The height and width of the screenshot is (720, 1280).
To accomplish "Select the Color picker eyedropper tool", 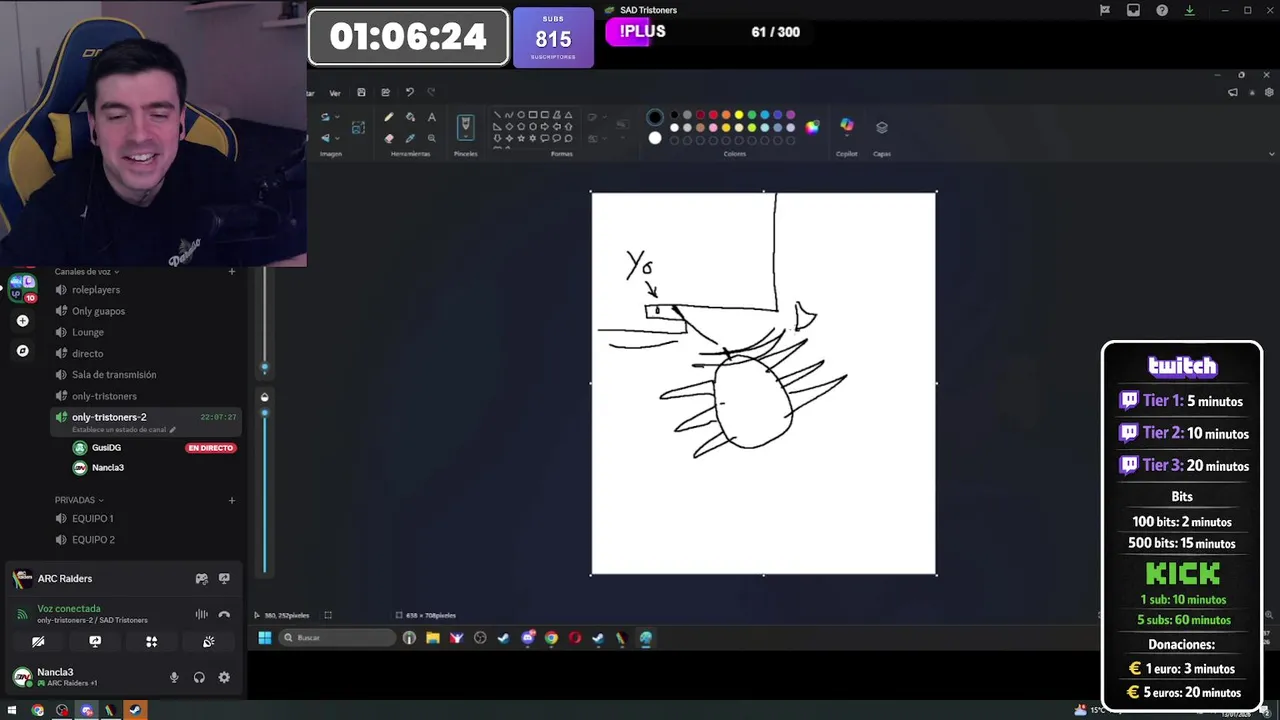I will coord(411,138).
